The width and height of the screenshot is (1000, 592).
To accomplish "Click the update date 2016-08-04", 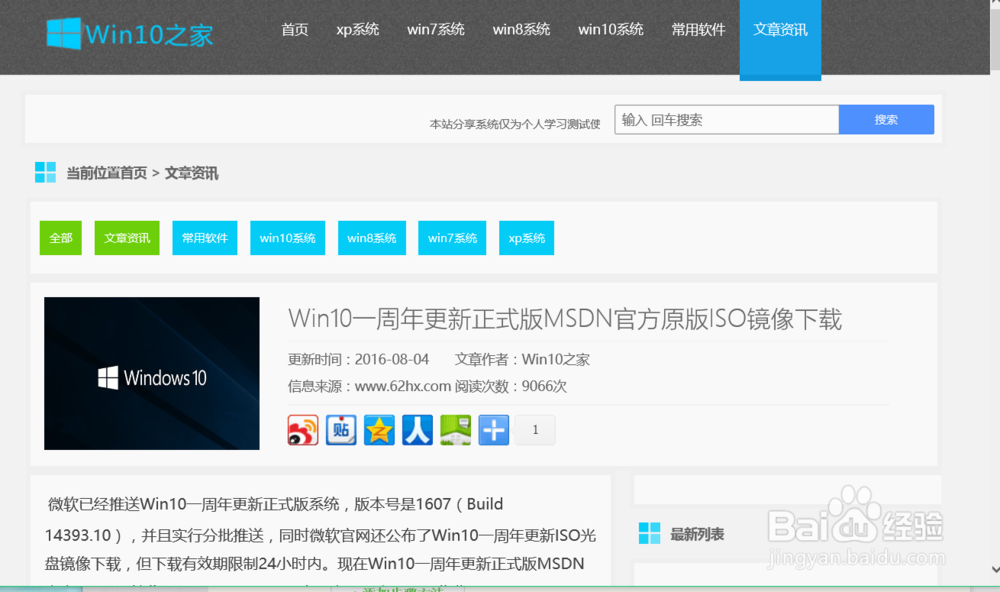I will (392, 359).
